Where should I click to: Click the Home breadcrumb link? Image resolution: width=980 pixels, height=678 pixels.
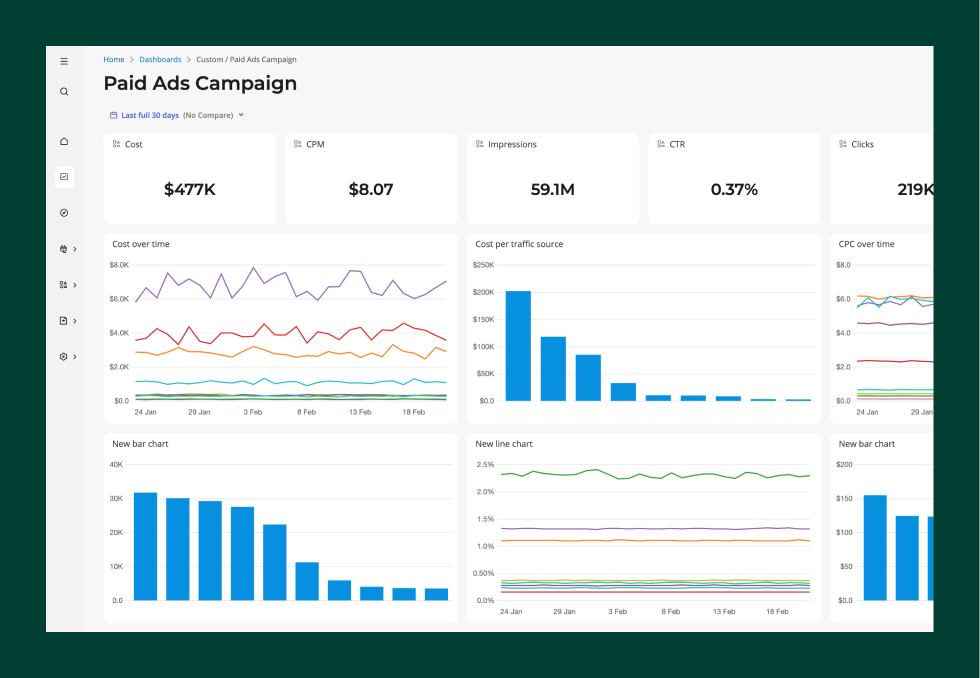(x=113, y=59)
